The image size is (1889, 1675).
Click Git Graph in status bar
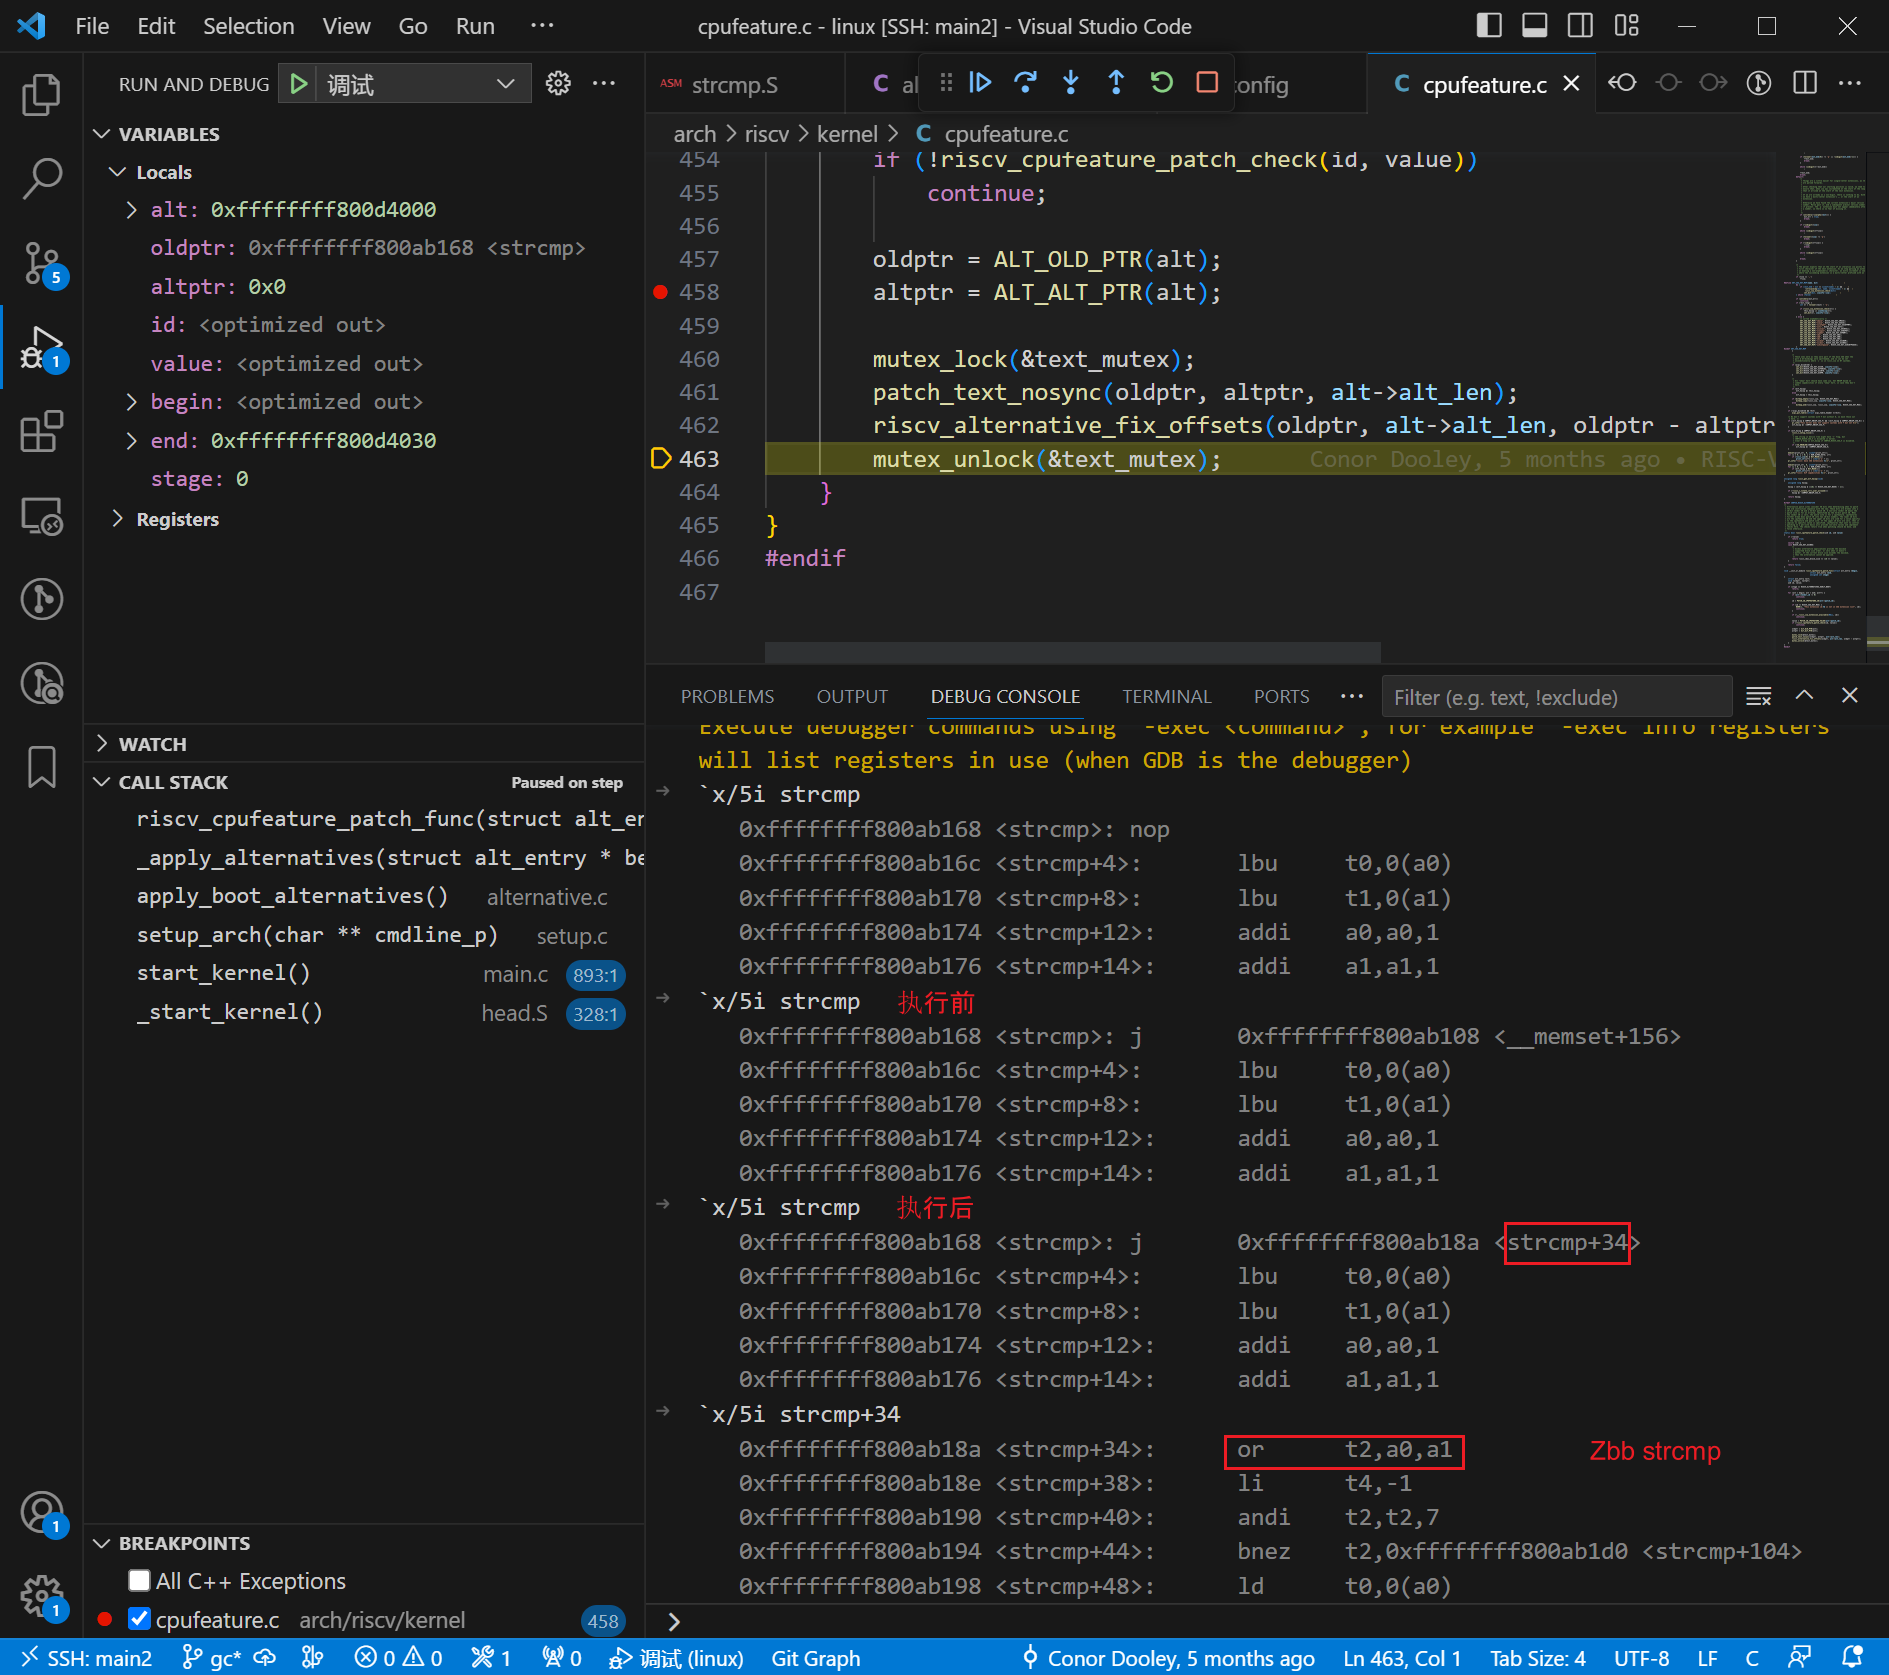click(x=815, y=1658)
